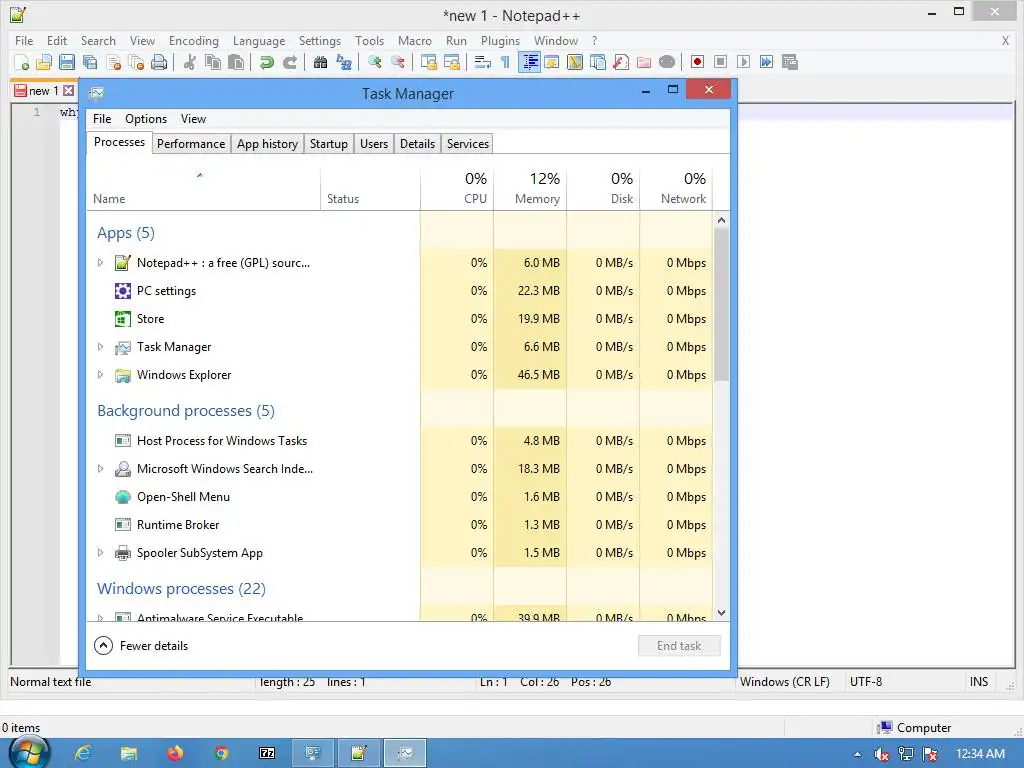Select the PC settings app row
Image resolution: width=1024 pixels, height=768 pixels.
point(400,291)
